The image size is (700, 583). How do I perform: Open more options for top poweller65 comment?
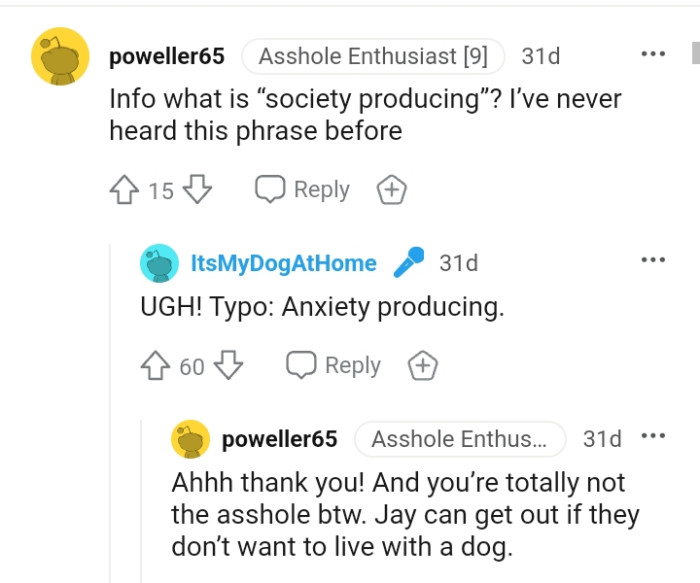point(653,54)
